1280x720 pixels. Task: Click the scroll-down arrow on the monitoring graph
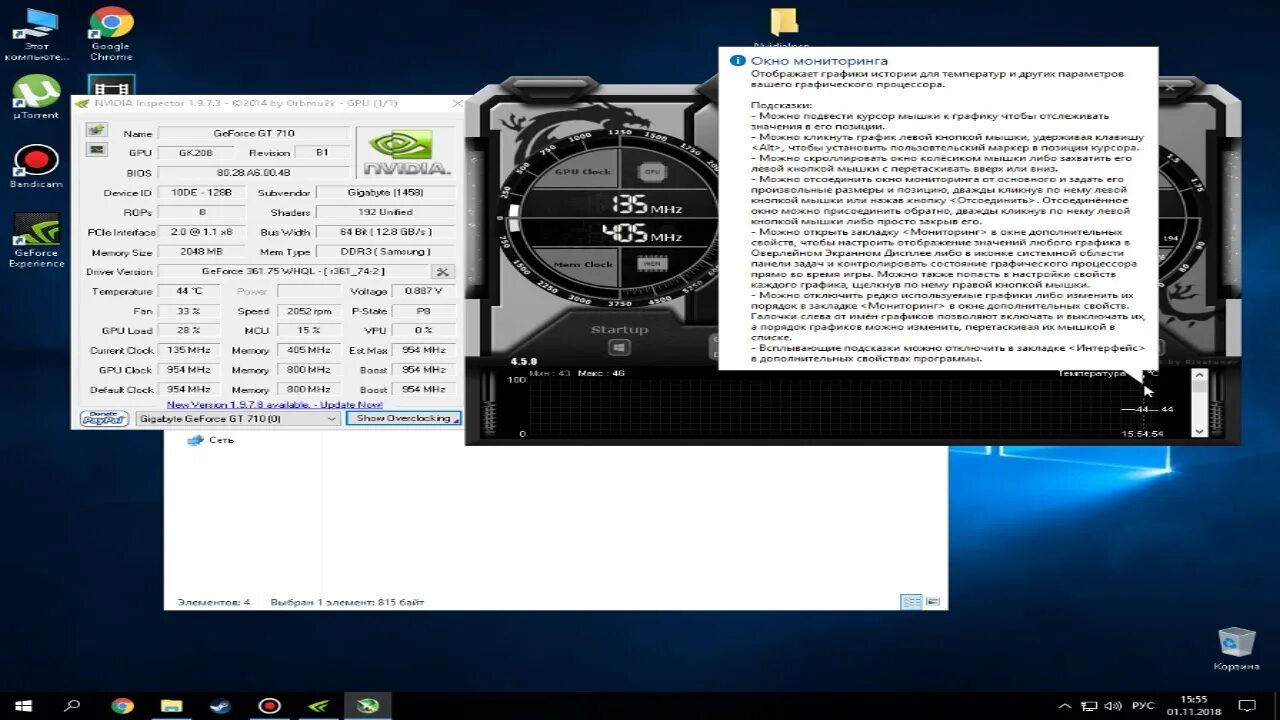1198,430
